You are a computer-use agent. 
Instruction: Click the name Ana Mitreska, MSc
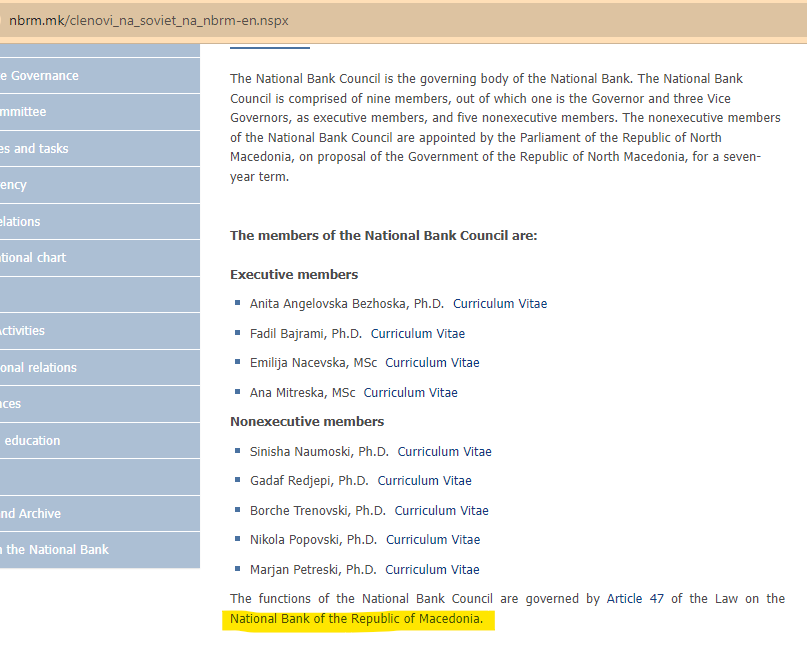click(303, 393)
